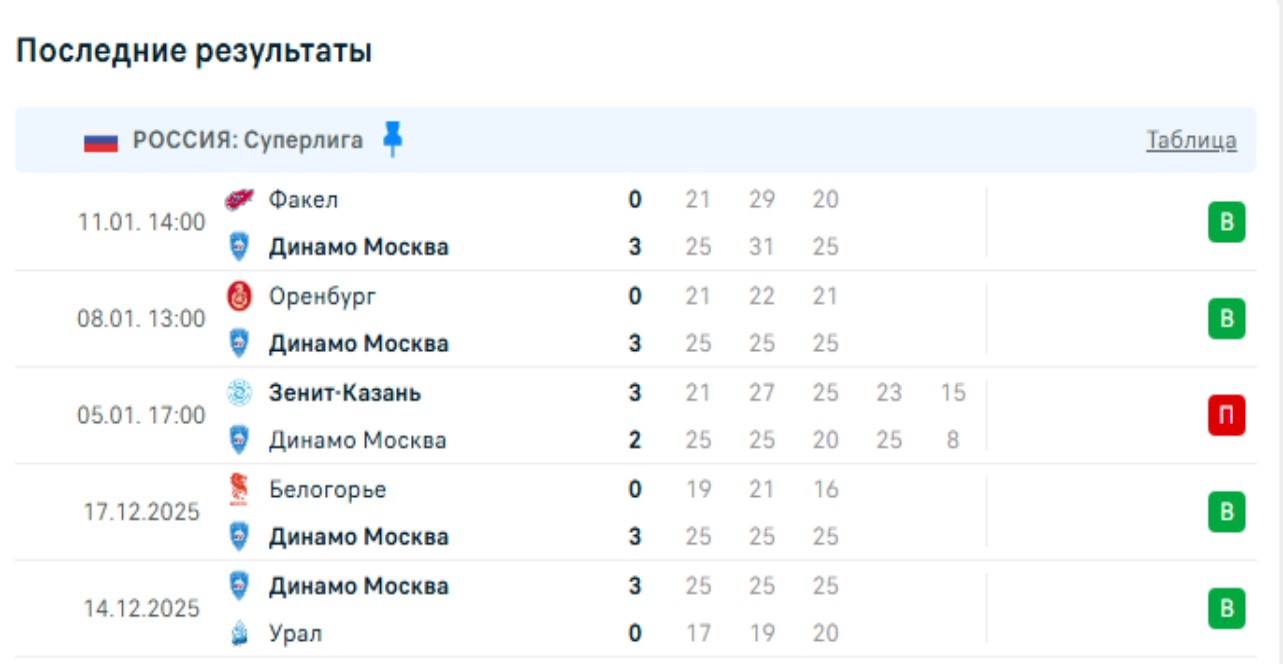The image size is (1283, 664).
Task: Click the Белогорье team logo
Action: pos(239,490)
